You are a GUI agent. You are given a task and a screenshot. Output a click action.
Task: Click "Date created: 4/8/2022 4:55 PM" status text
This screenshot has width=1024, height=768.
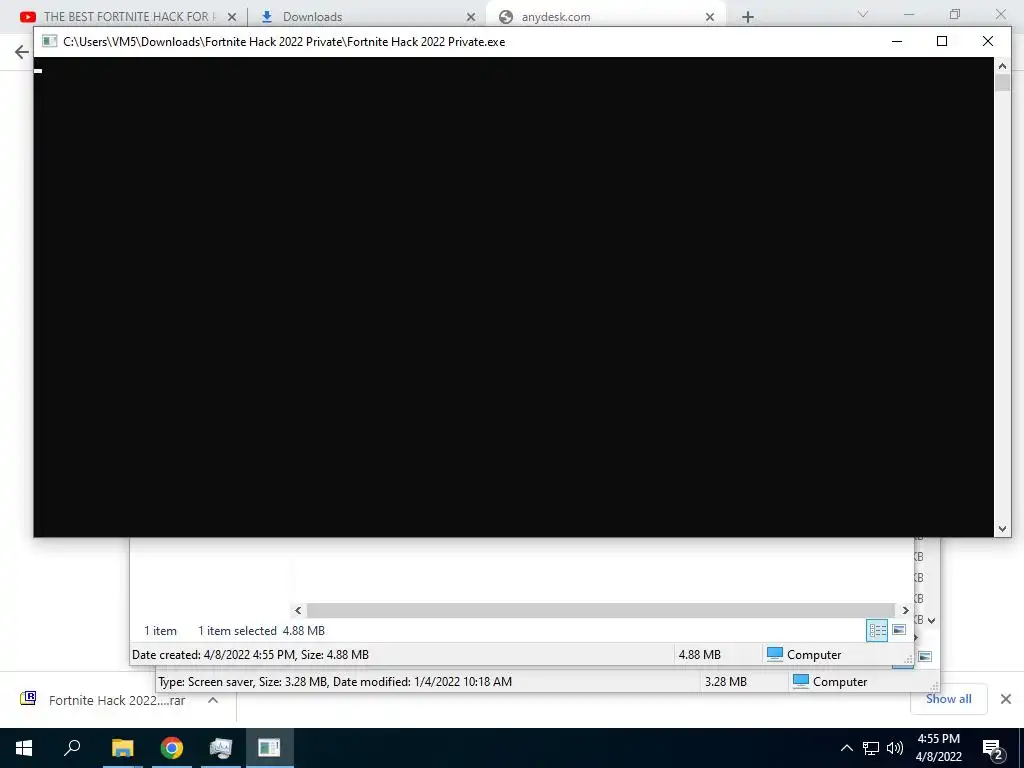pos(214,654)
